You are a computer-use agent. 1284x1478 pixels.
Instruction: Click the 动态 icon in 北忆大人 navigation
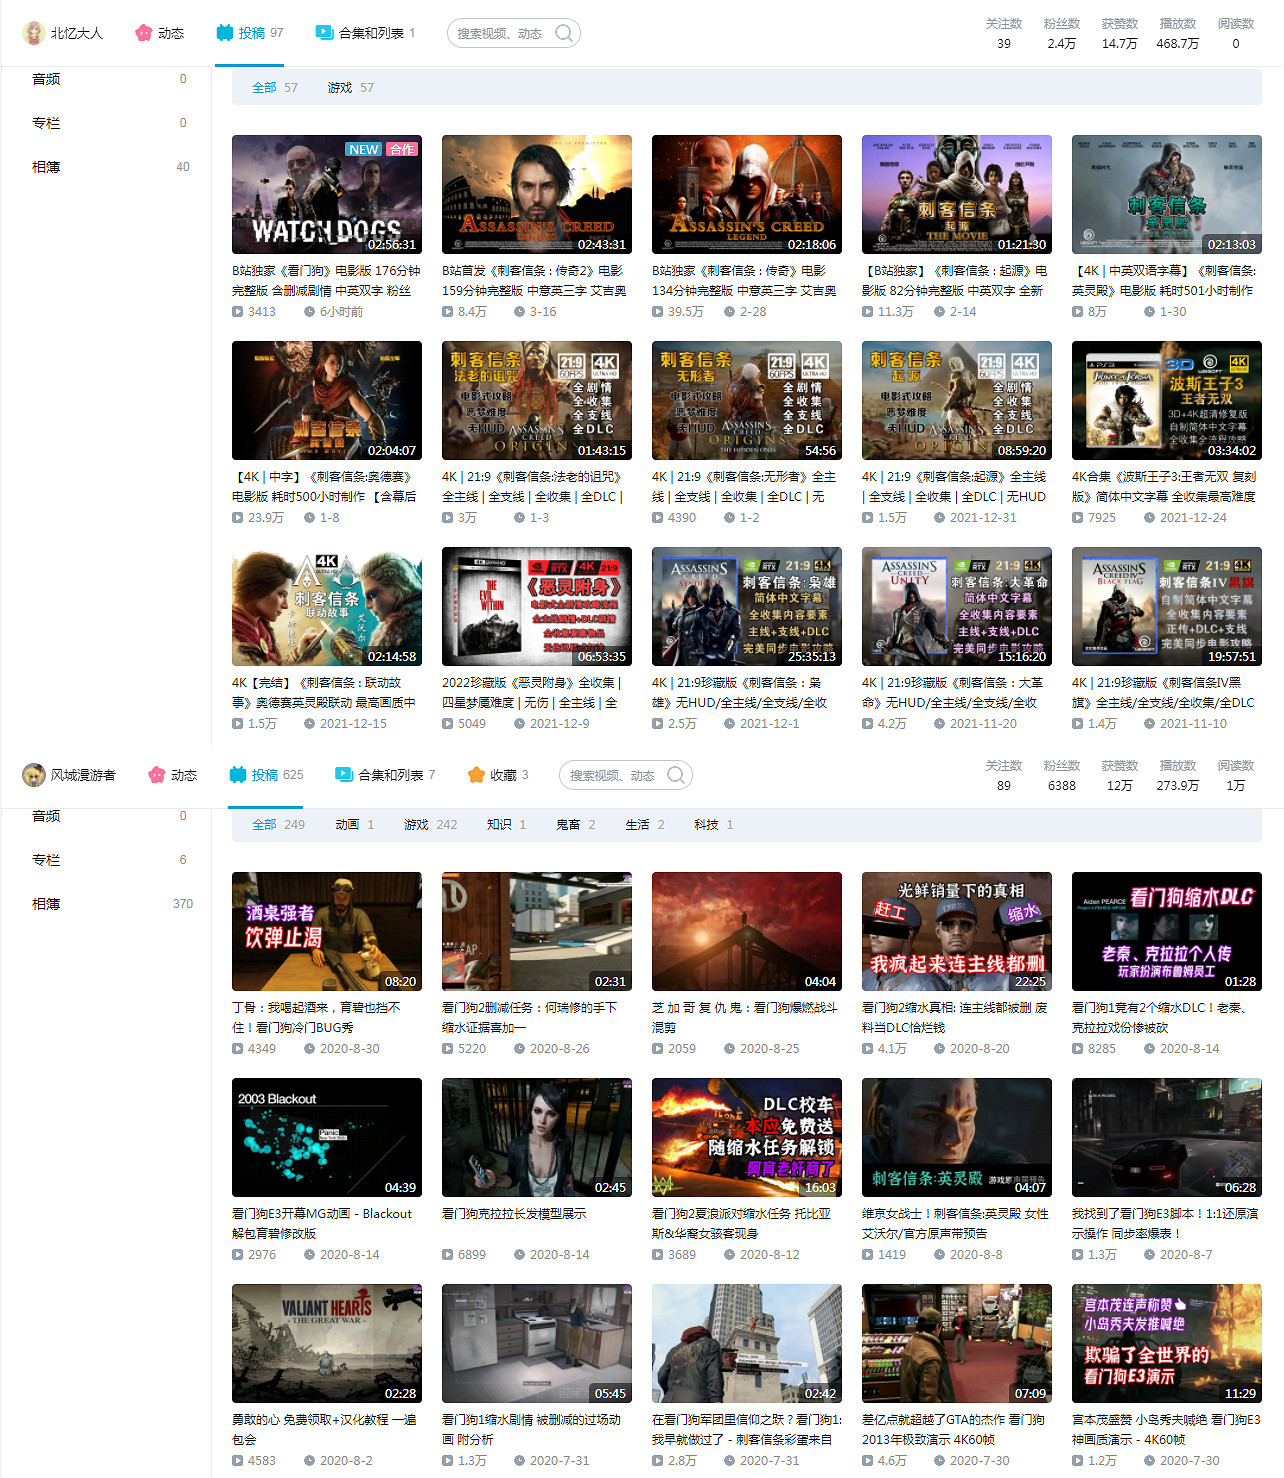point(144,33)
